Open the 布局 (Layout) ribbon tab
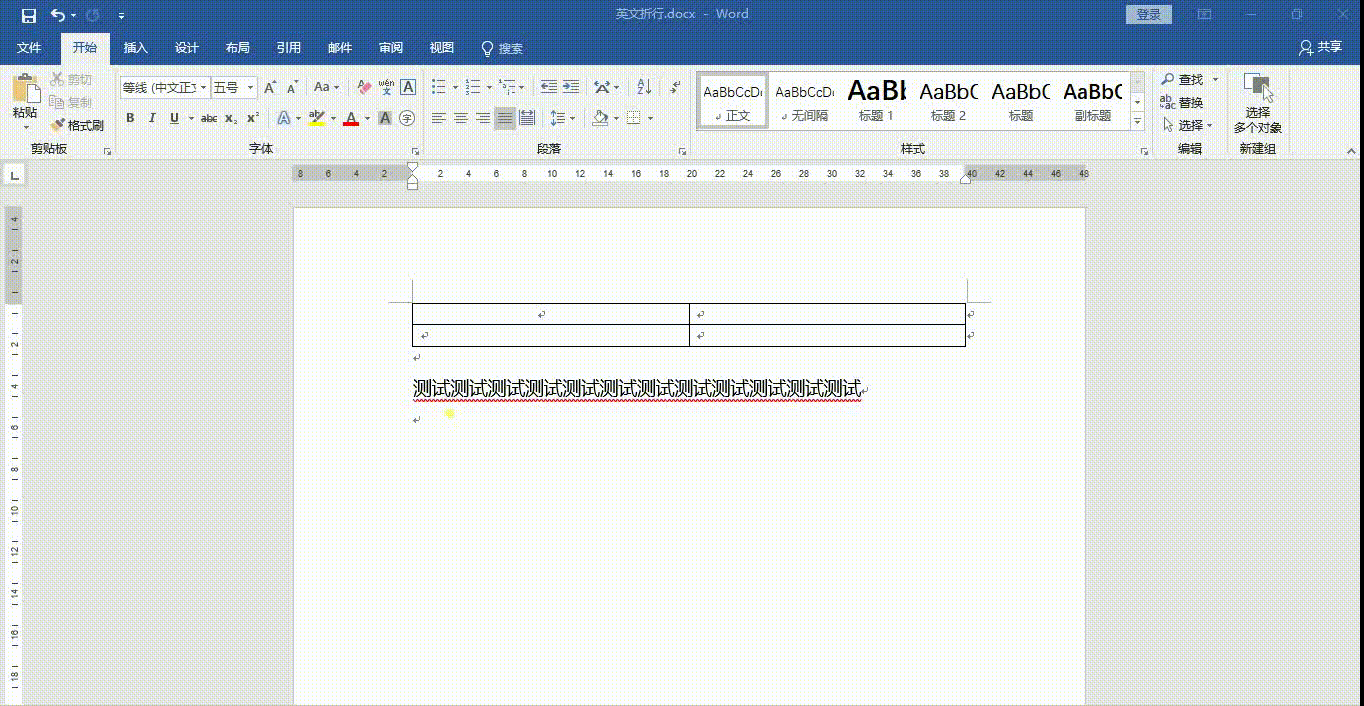 point(237,48)
